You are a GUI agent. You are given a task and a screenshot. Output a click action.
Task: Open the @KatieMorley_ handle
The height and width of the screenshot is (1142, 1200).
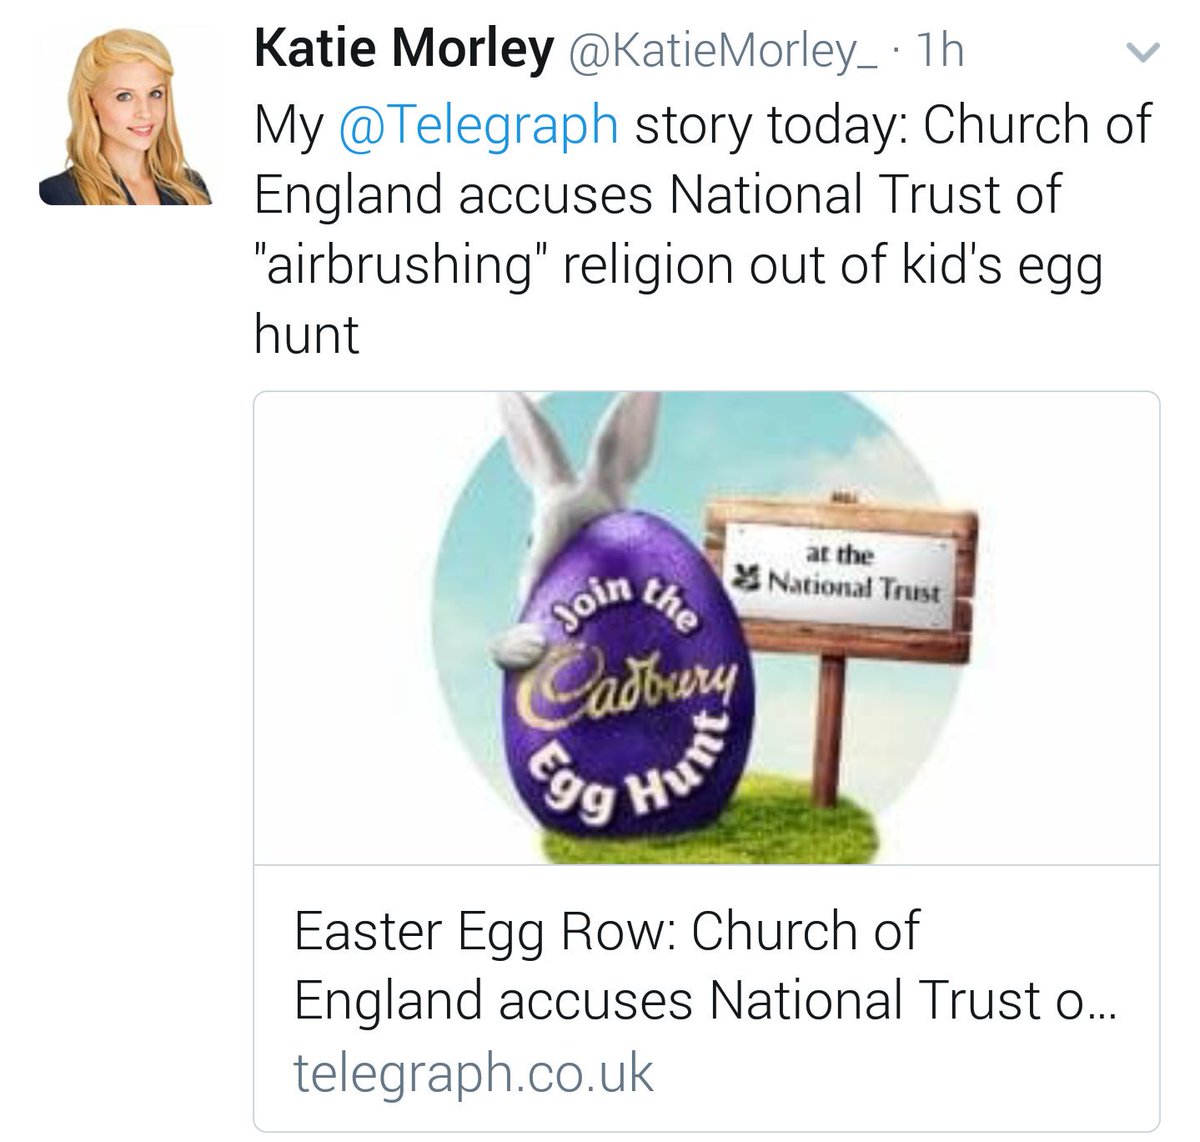(723, 51)
